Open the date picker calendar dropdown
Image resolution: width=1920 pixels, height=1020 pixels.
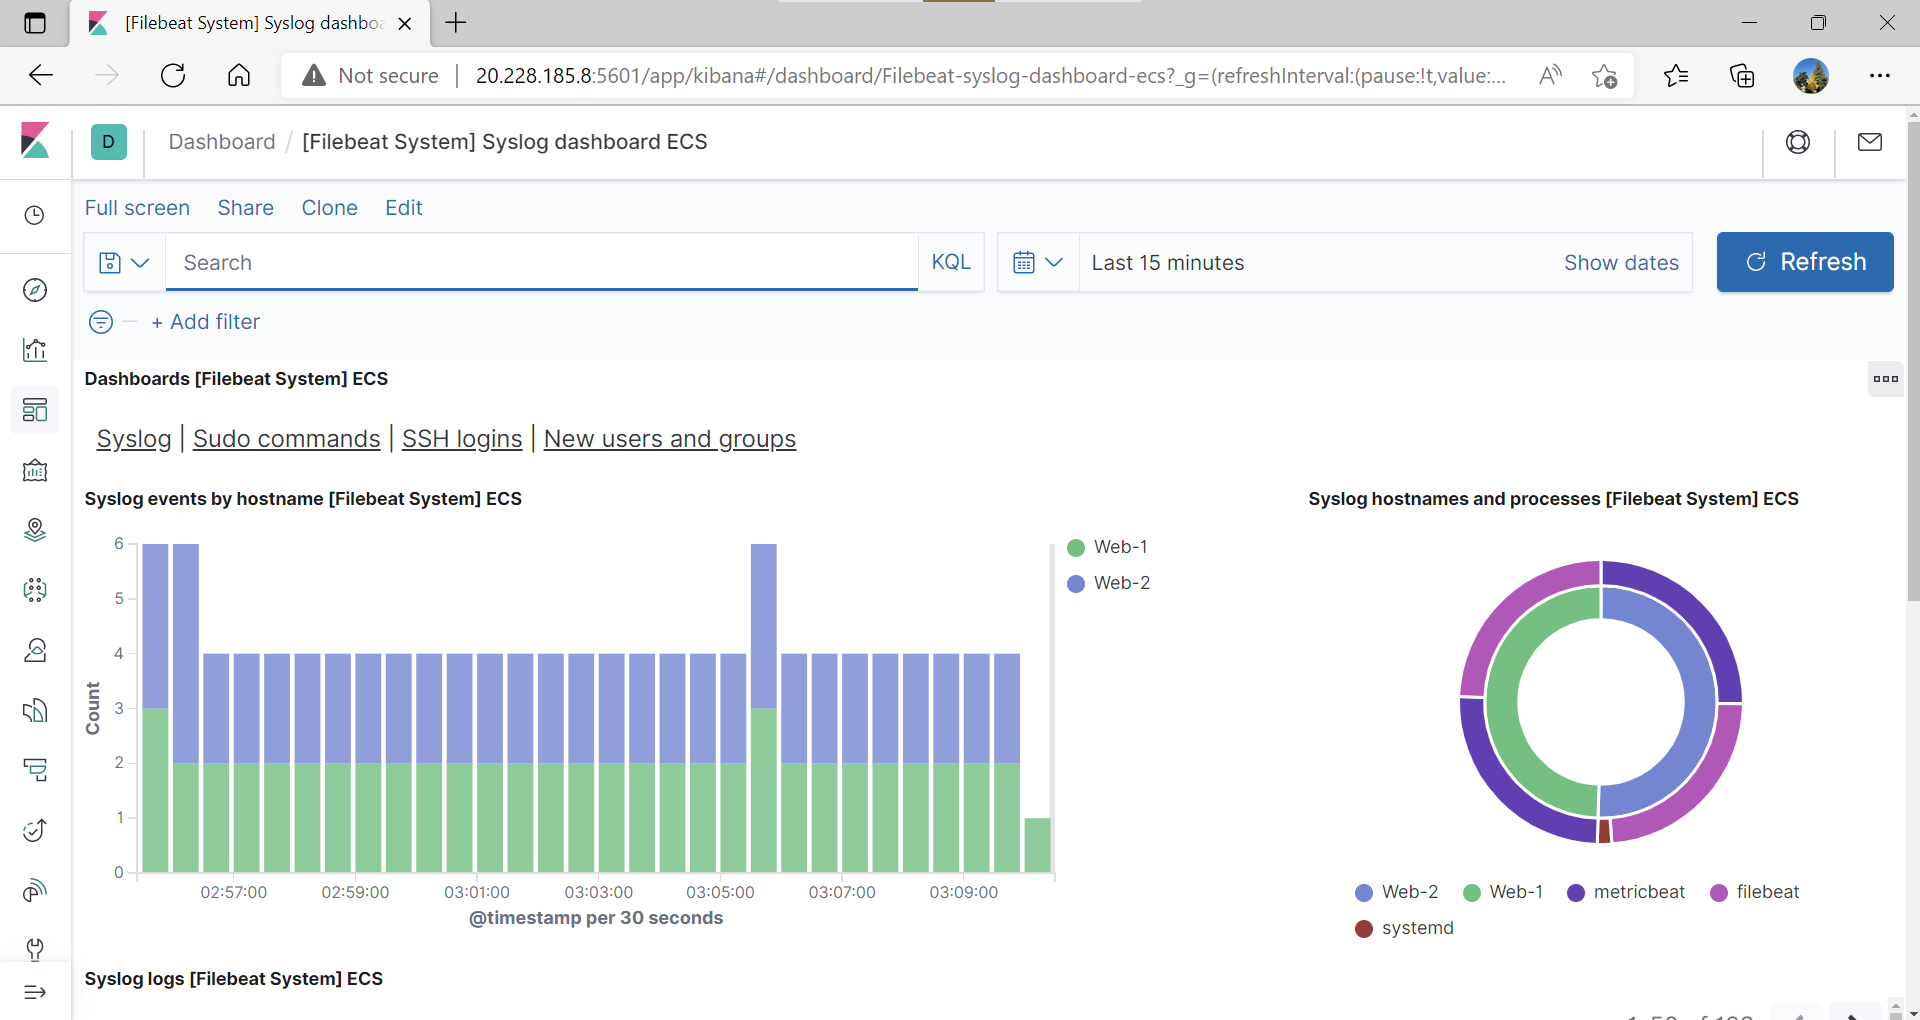coord(1039,262)
